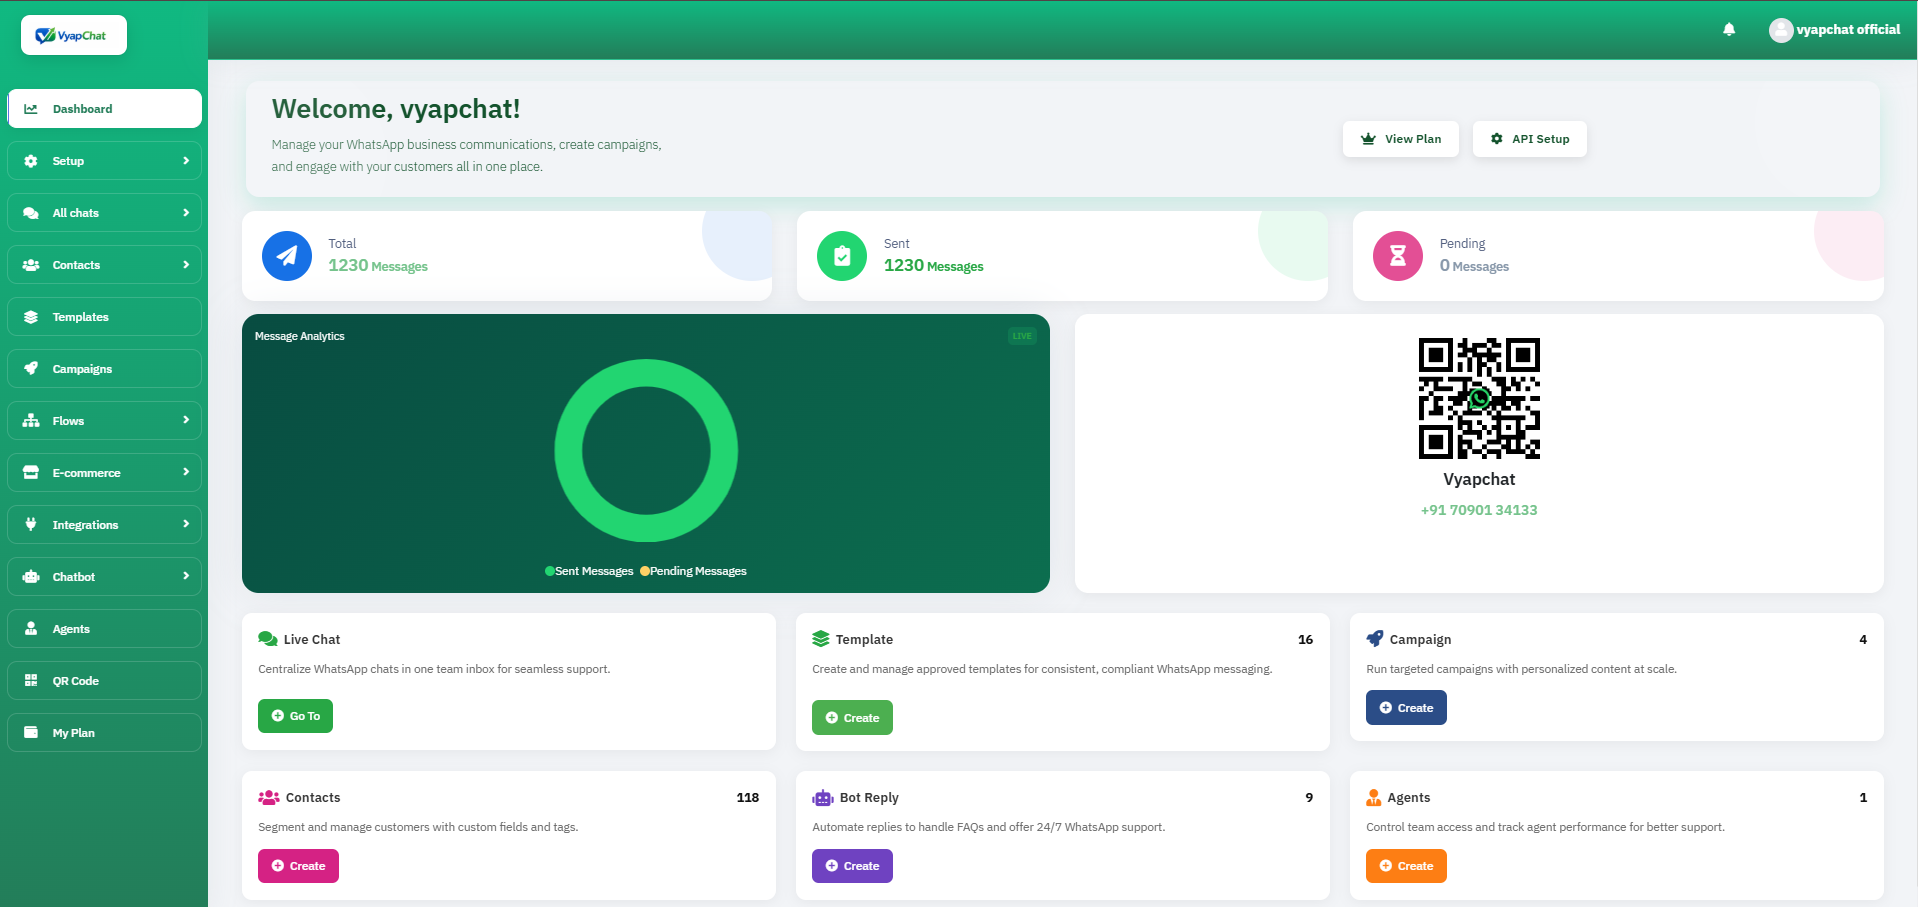Viewport: 1918px width, 907px height.
Task: Click the Agents person icon in sidebar
Action: pyautogui.click(x=31, y=629)
